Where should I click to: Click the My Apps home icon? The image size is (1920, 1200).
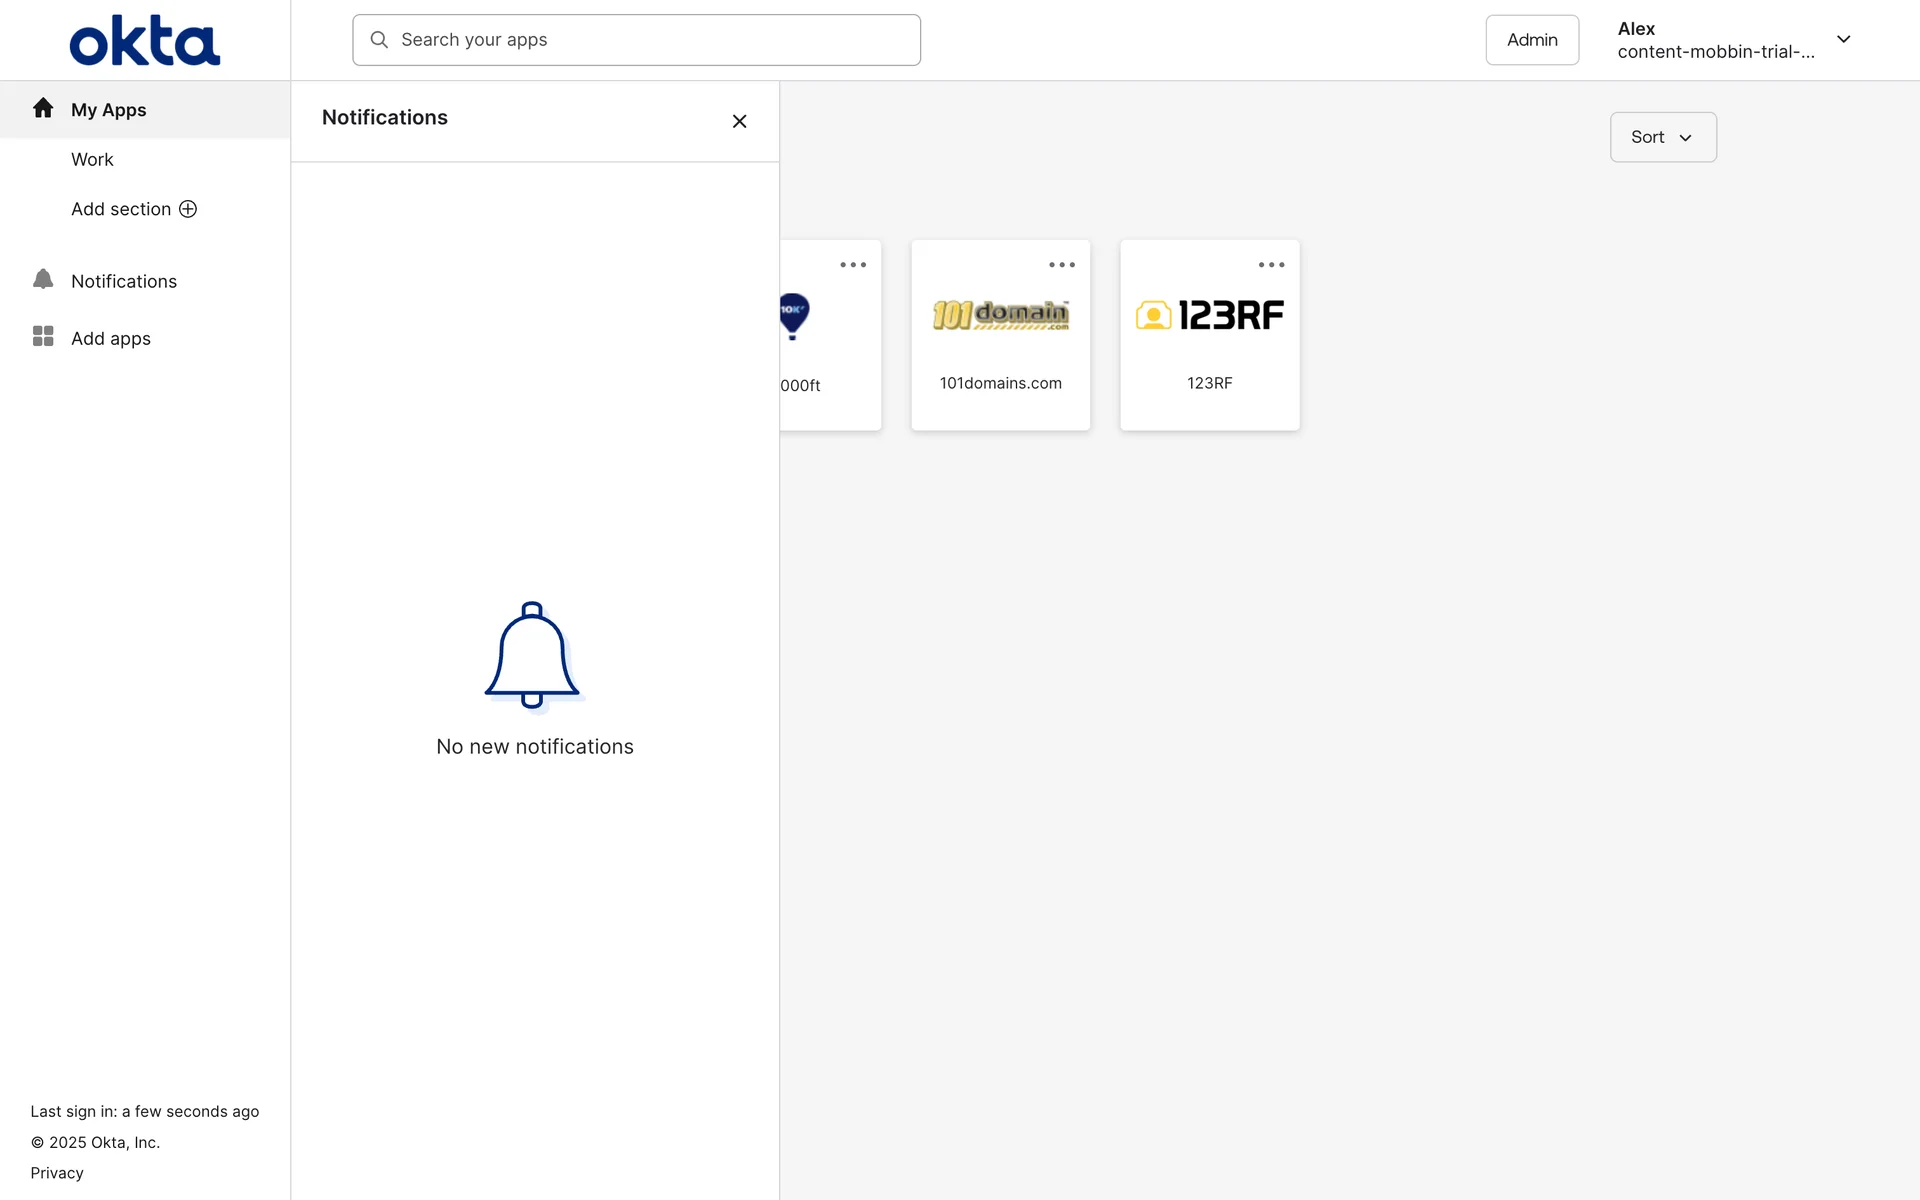[43, 108]
